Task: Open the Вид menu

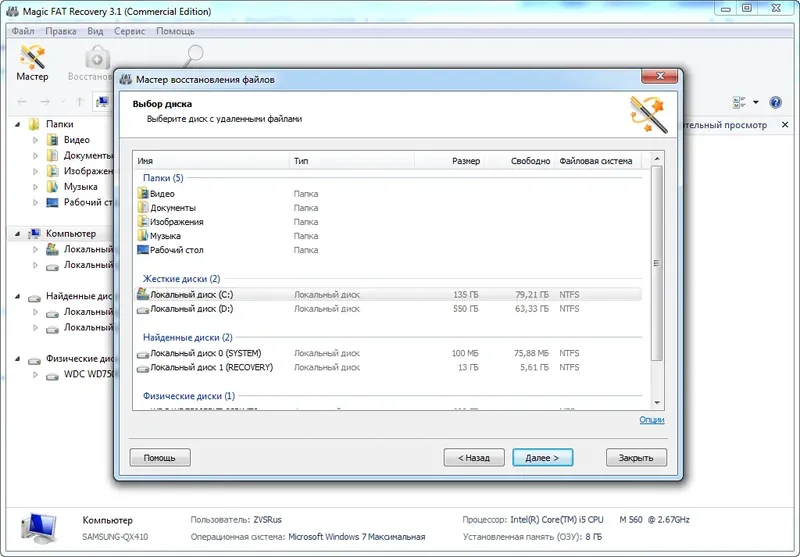Action: click(x=95, y=31)
